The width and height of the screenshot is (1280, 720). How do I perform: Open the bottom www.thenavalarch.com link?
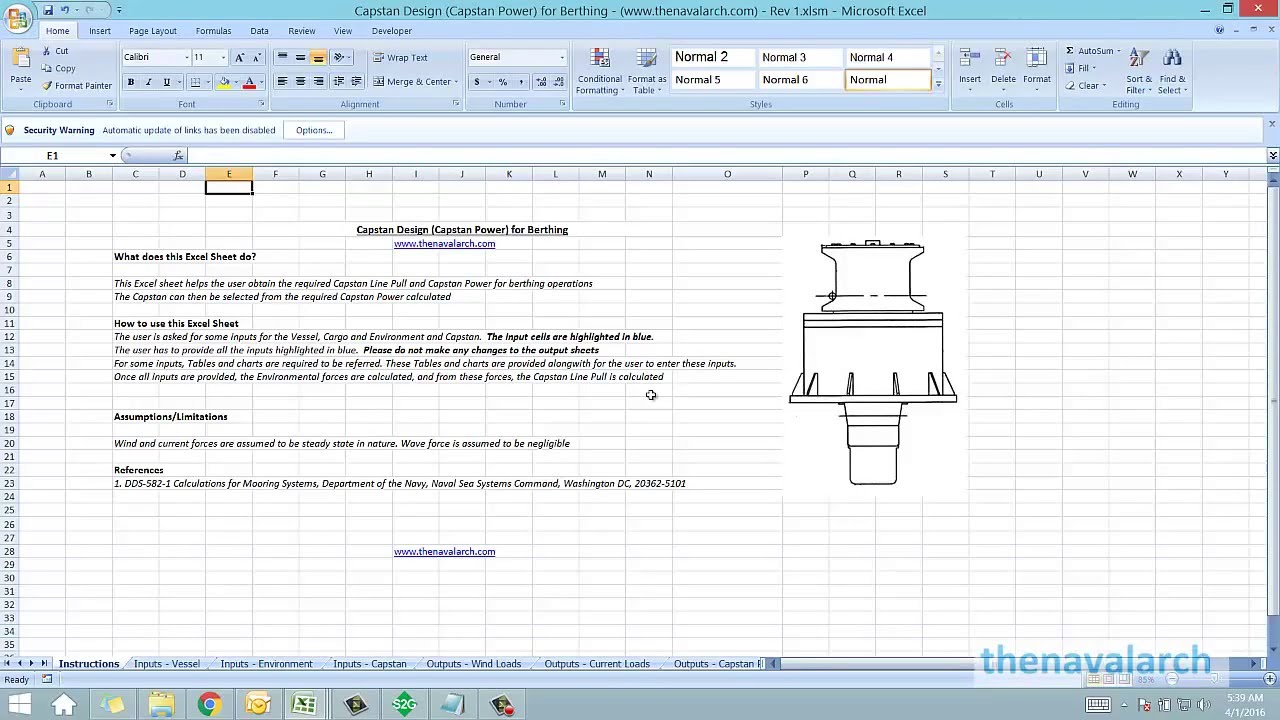coord(444,552)
